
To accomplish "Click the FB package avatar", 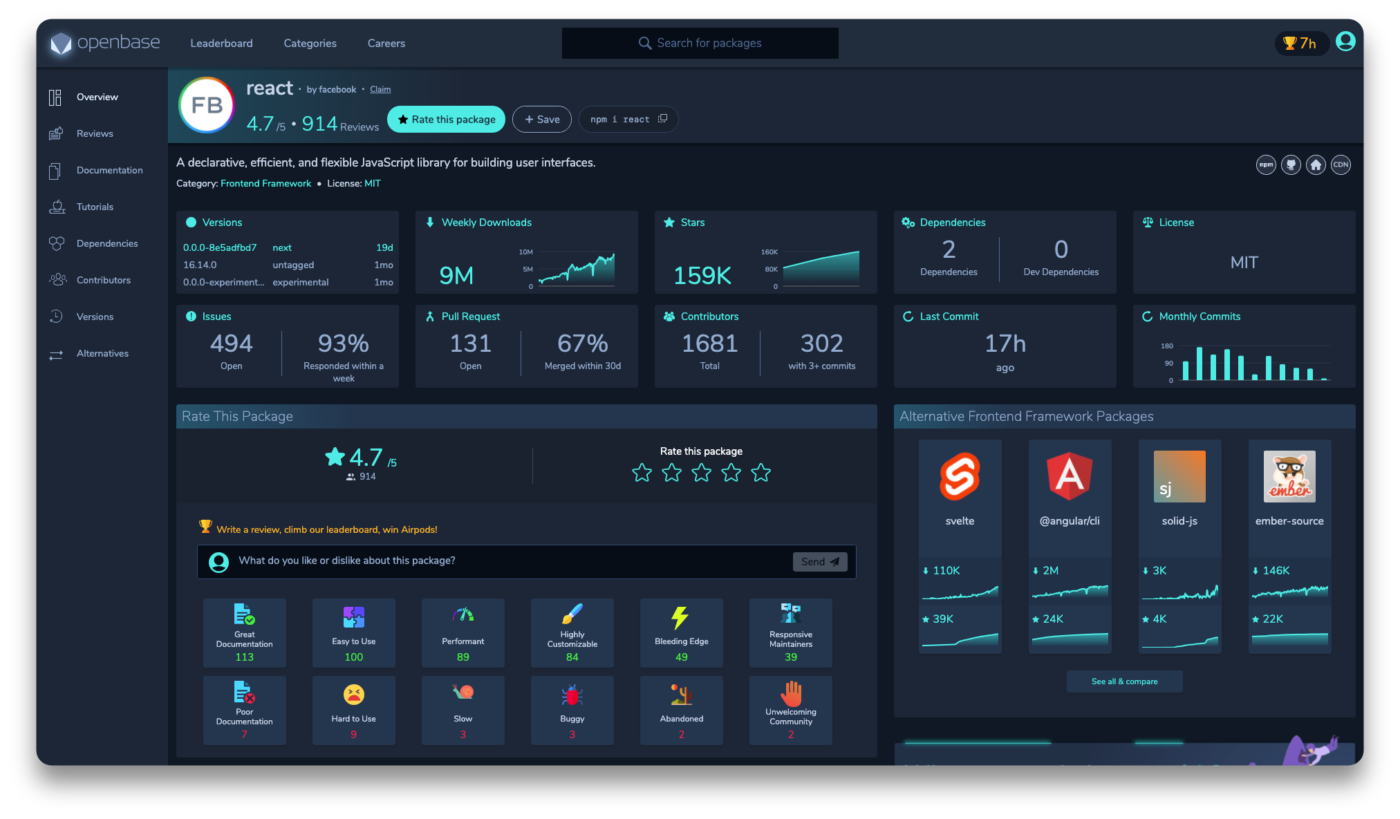I will [206, 105].
